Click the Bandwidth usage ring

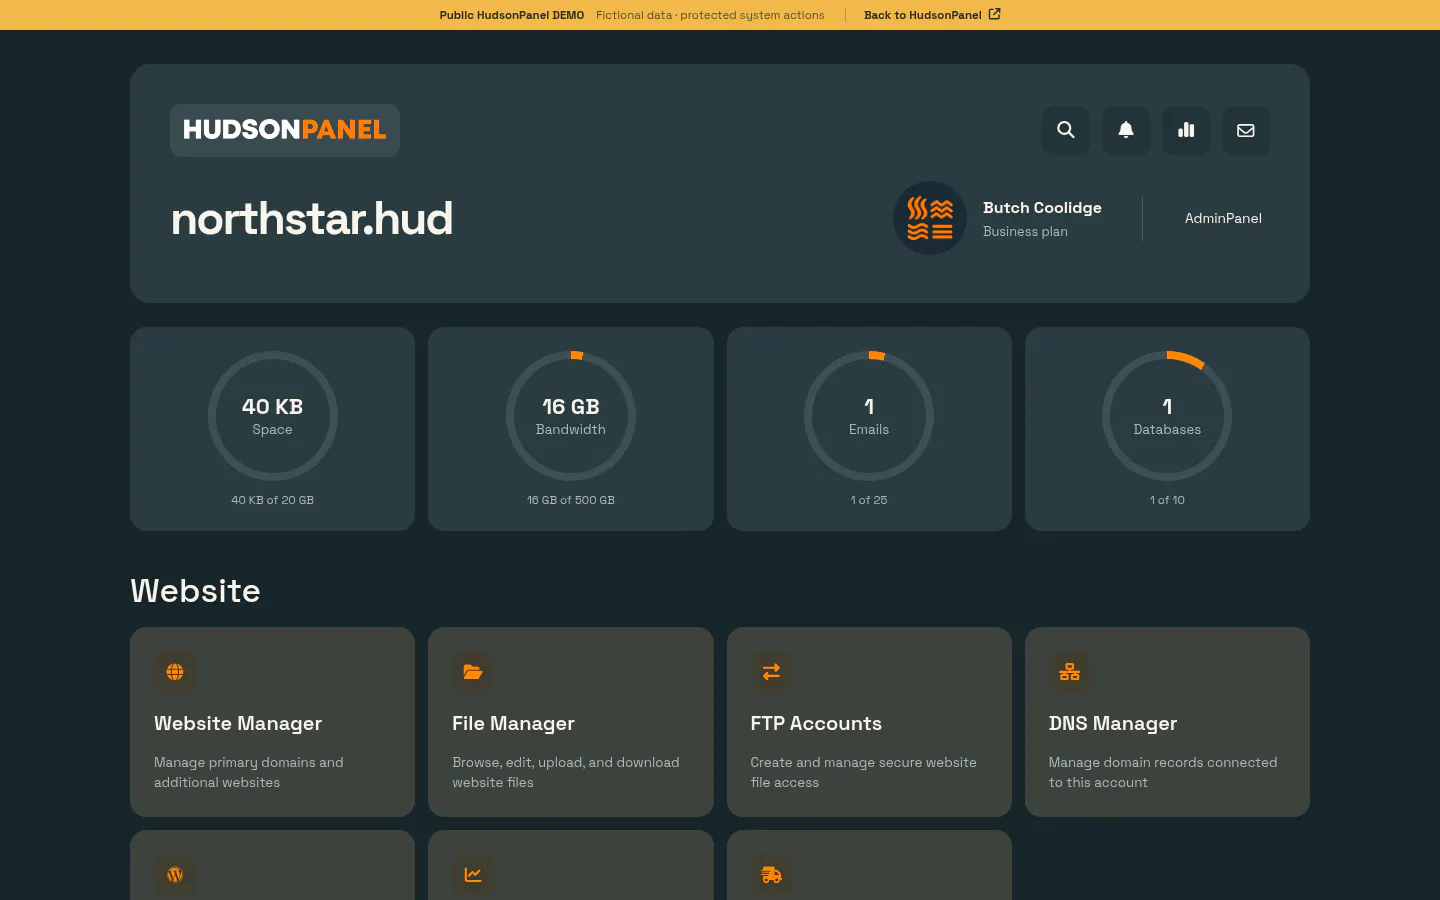(571, 416)
